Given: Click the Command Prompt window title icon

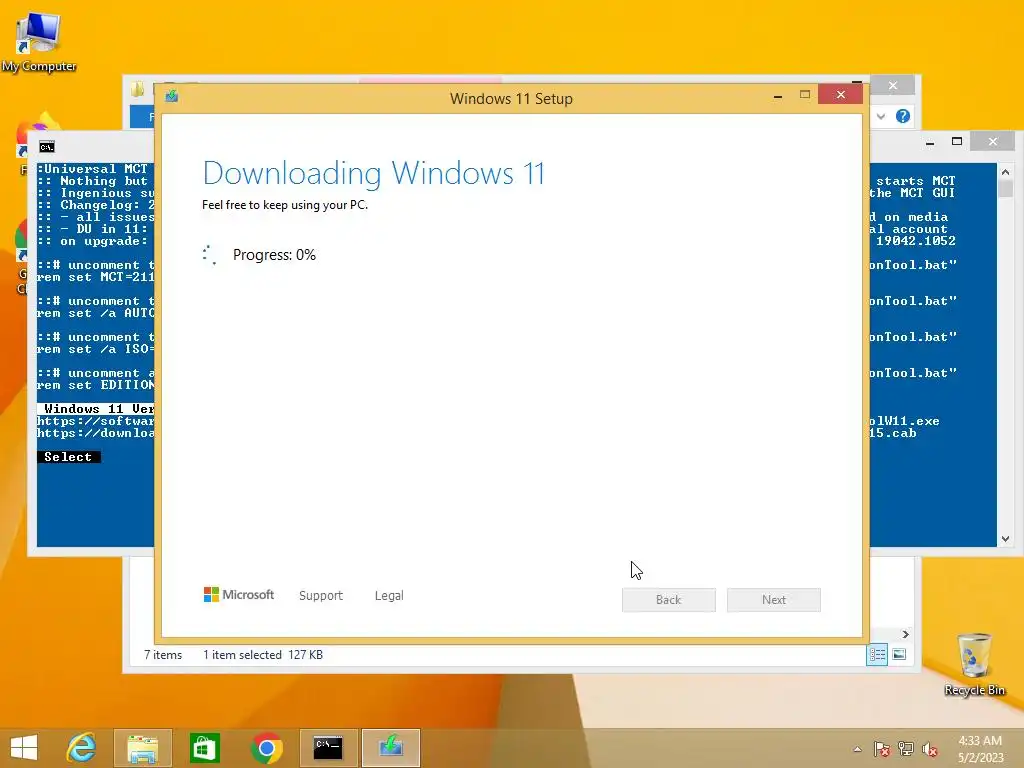Looking at the screenshot, I should pyautogui.click(x=47, y=147).
